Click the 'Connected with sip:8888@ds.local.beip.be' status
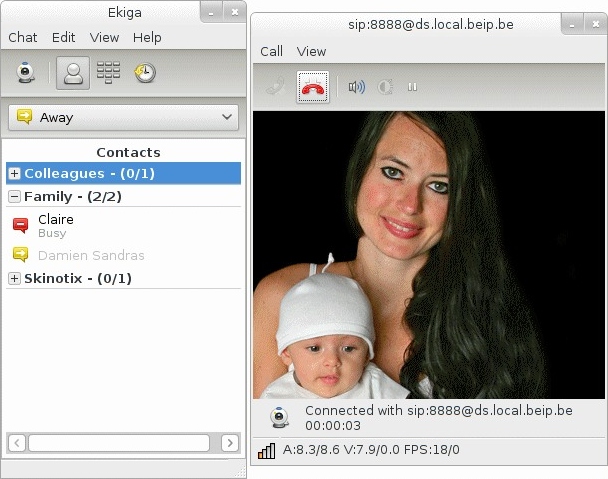 439,410
